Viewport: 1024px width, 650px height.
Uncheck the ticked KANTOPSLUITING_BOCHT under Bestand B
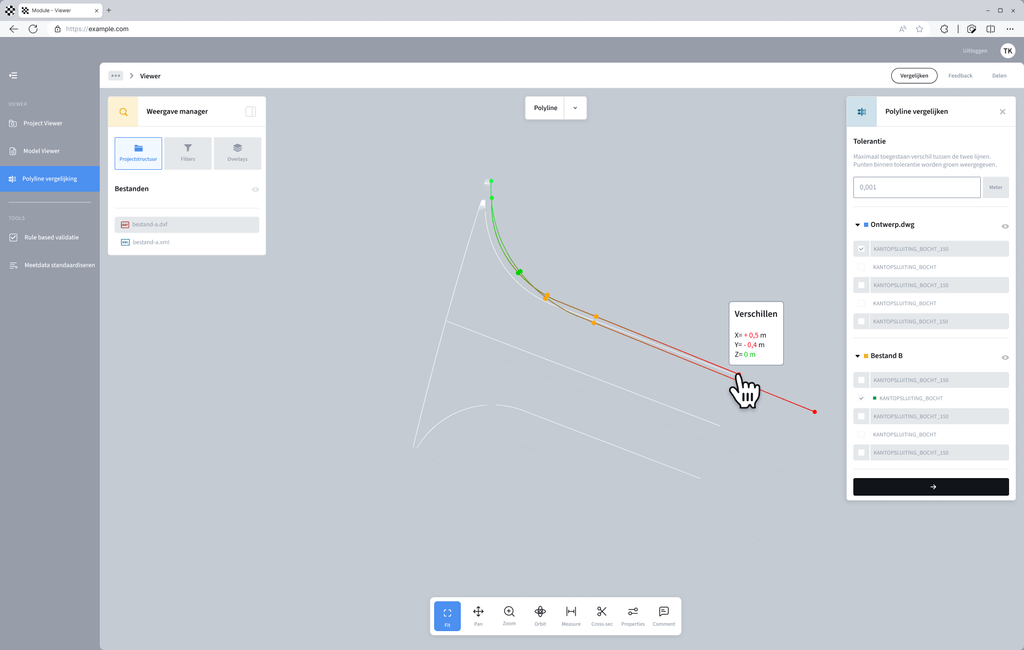pyautogui.click(x=861, y=398)
